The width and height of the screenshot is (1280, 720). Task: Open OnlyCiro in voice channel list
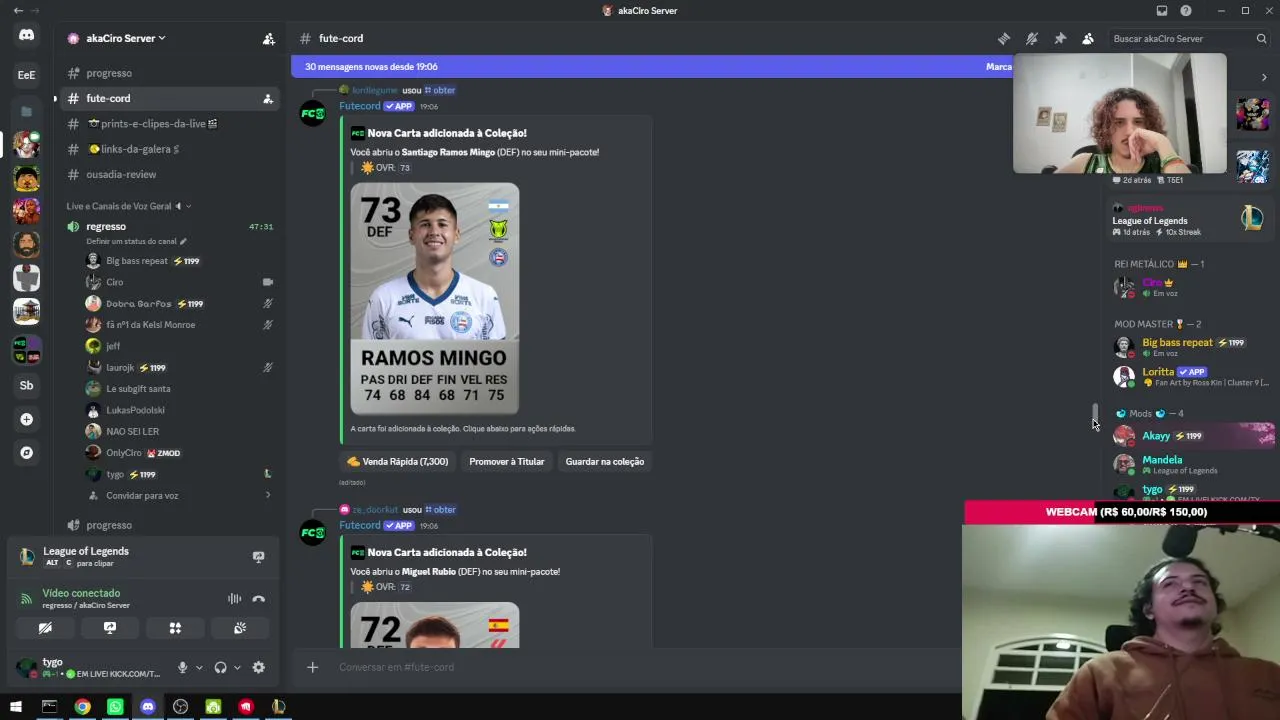[x=167, y=453]
